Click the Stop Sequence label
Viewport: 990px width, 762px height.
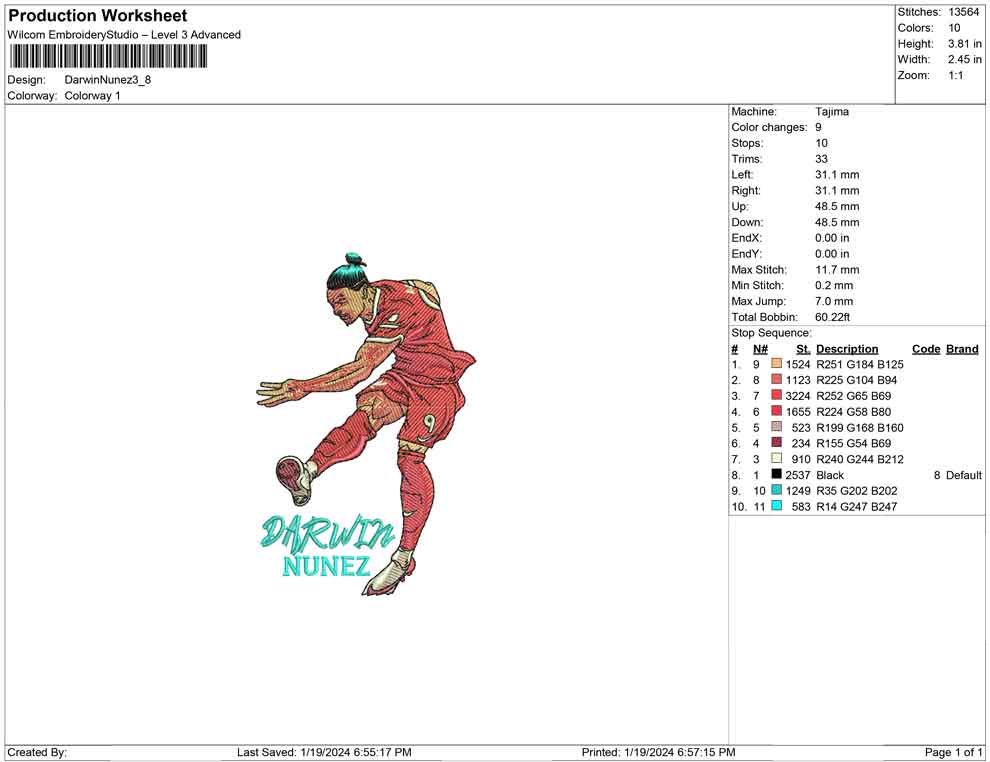click(x=771, y=333)
